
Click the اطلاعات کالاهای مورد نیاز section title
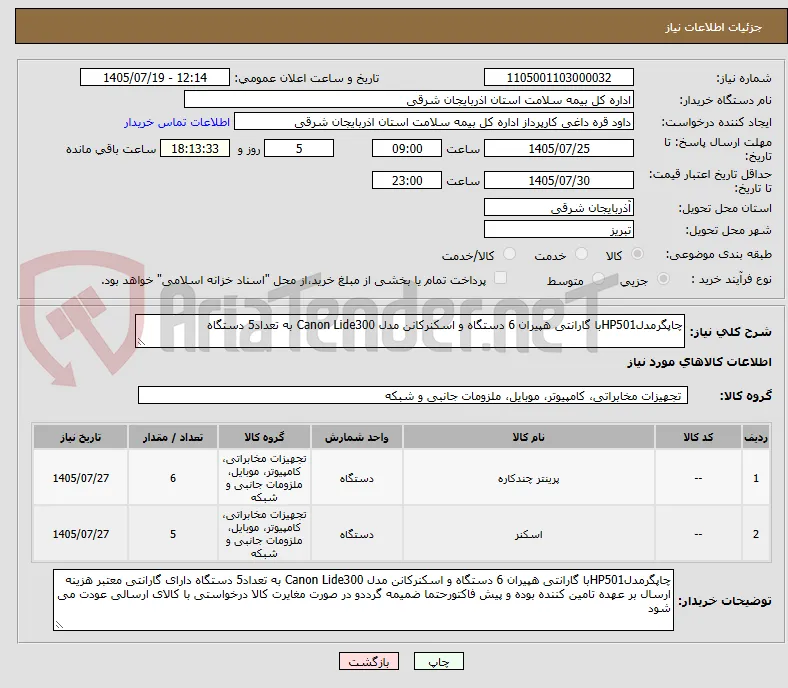pyautogui.click(x=699, y=362)
